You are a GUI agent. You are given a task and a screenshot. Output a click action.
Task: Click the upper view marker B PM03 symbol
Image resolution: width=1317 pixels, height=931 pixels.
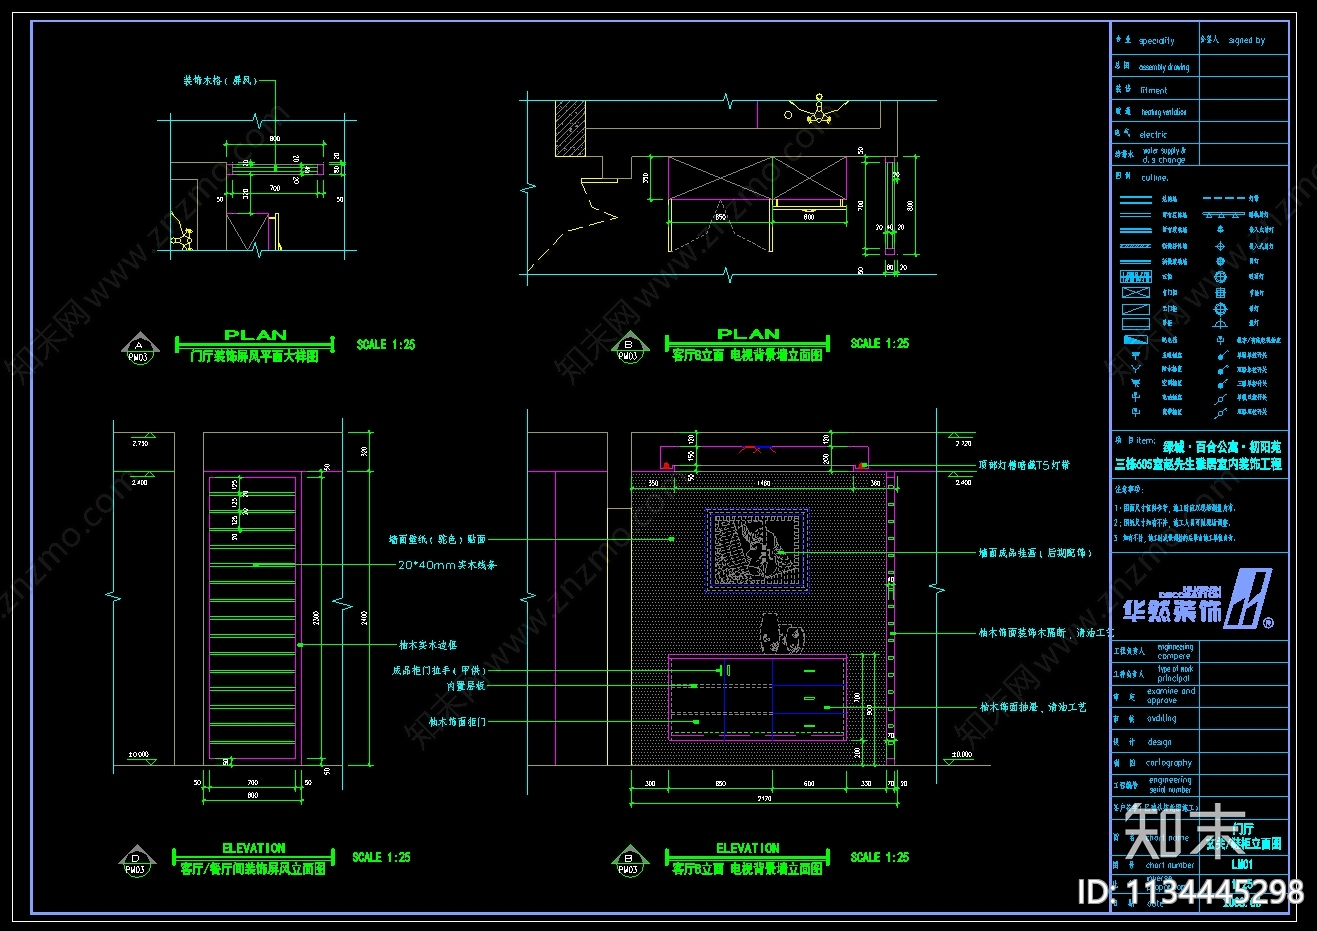coord(628,349)
